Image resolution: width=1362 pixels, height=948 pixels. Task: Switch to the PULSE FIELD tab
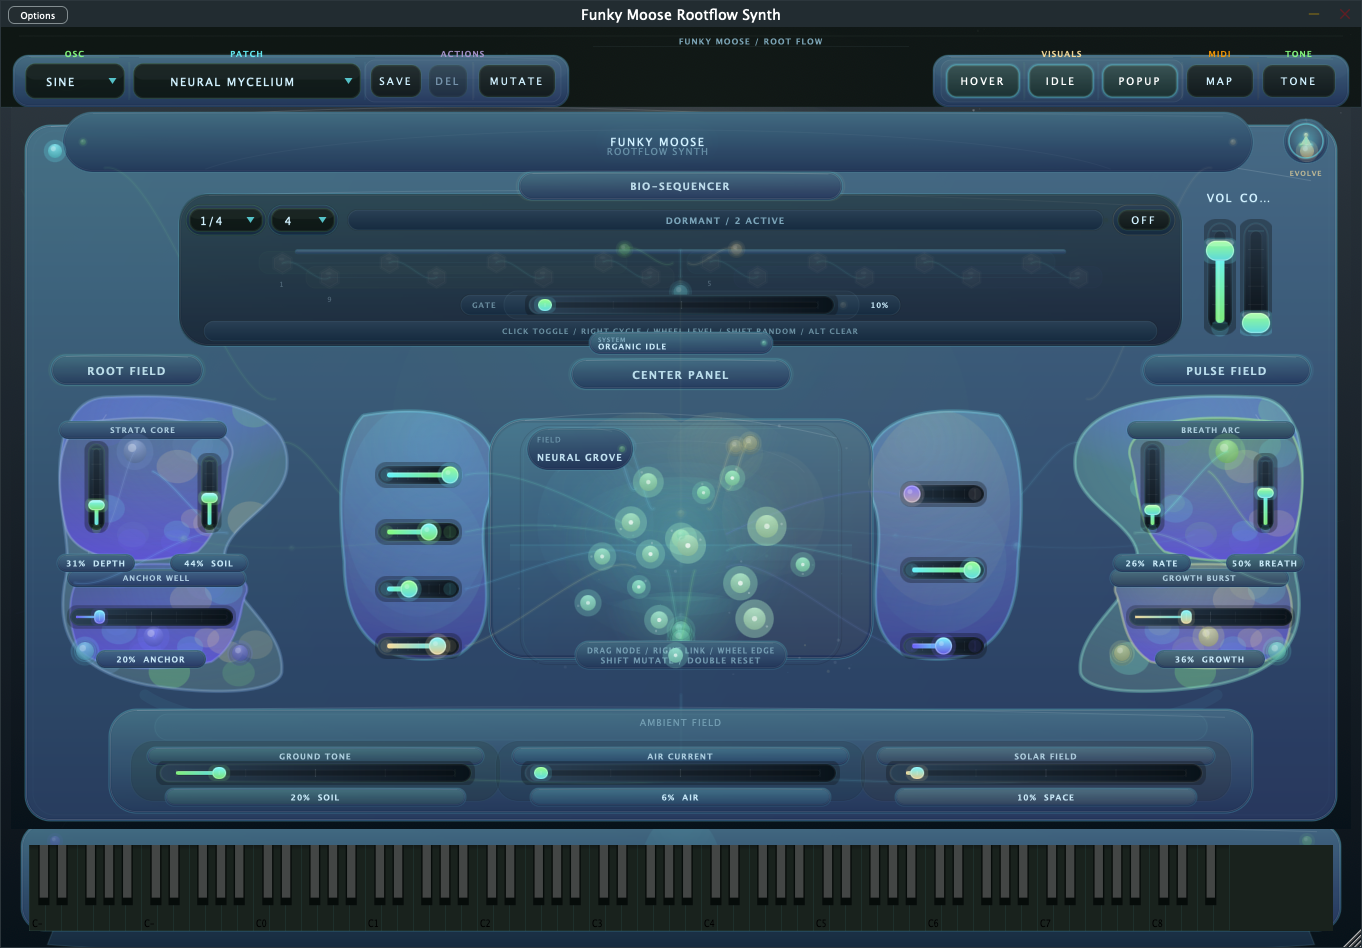(x=1226, y=370)
